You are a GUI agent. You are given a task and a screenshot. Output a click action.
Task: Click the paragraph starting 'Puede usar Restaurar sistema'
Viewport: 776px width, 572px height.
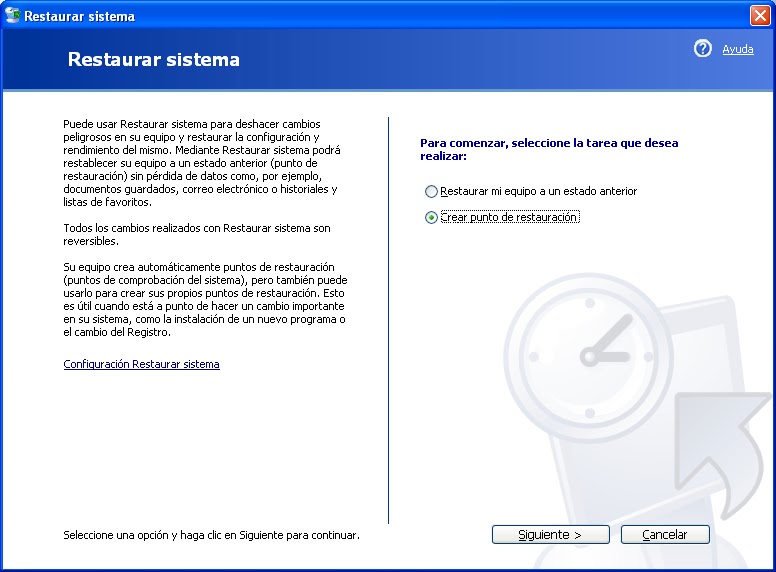click(x=202, y=163)
